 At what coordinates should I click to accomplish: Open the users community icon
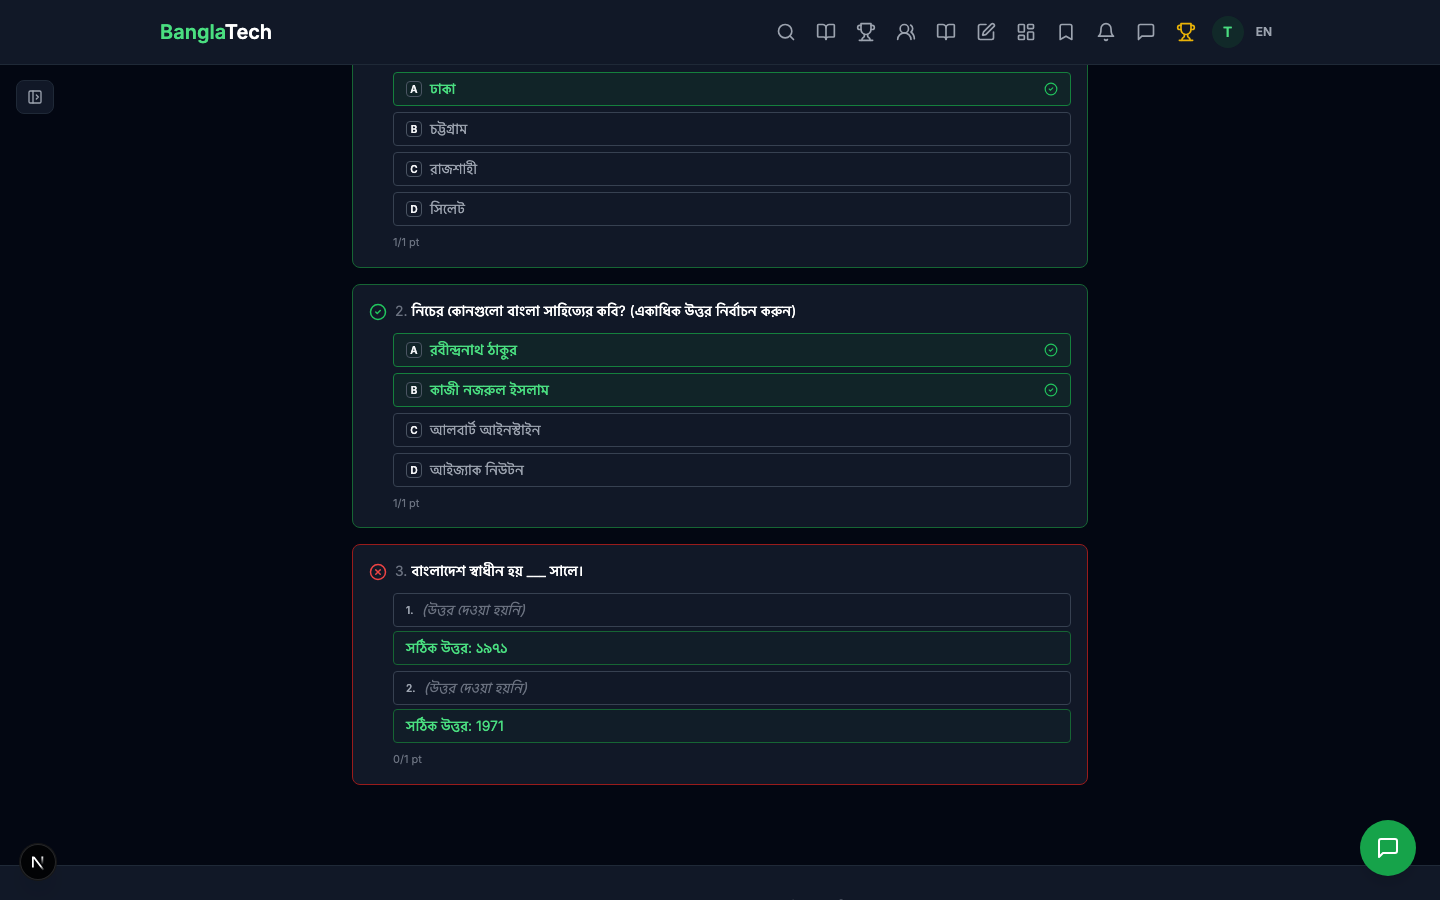(x=906, y=32)
